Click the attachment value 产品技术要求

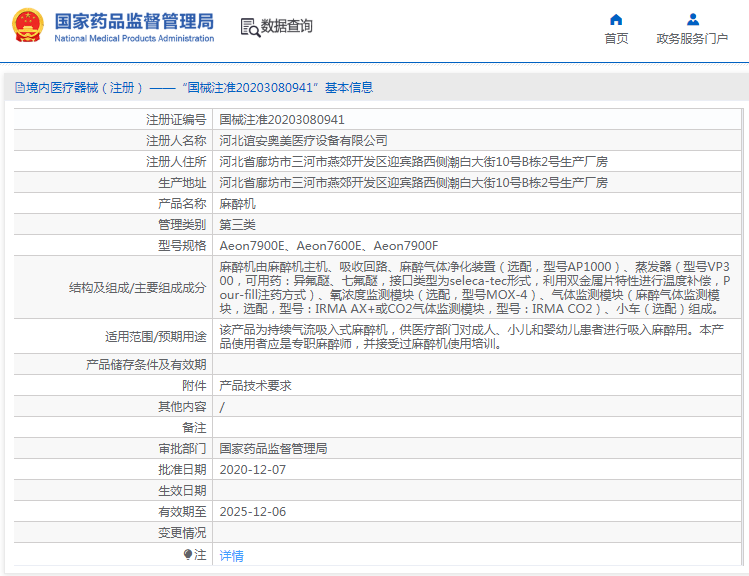point(255,385)
